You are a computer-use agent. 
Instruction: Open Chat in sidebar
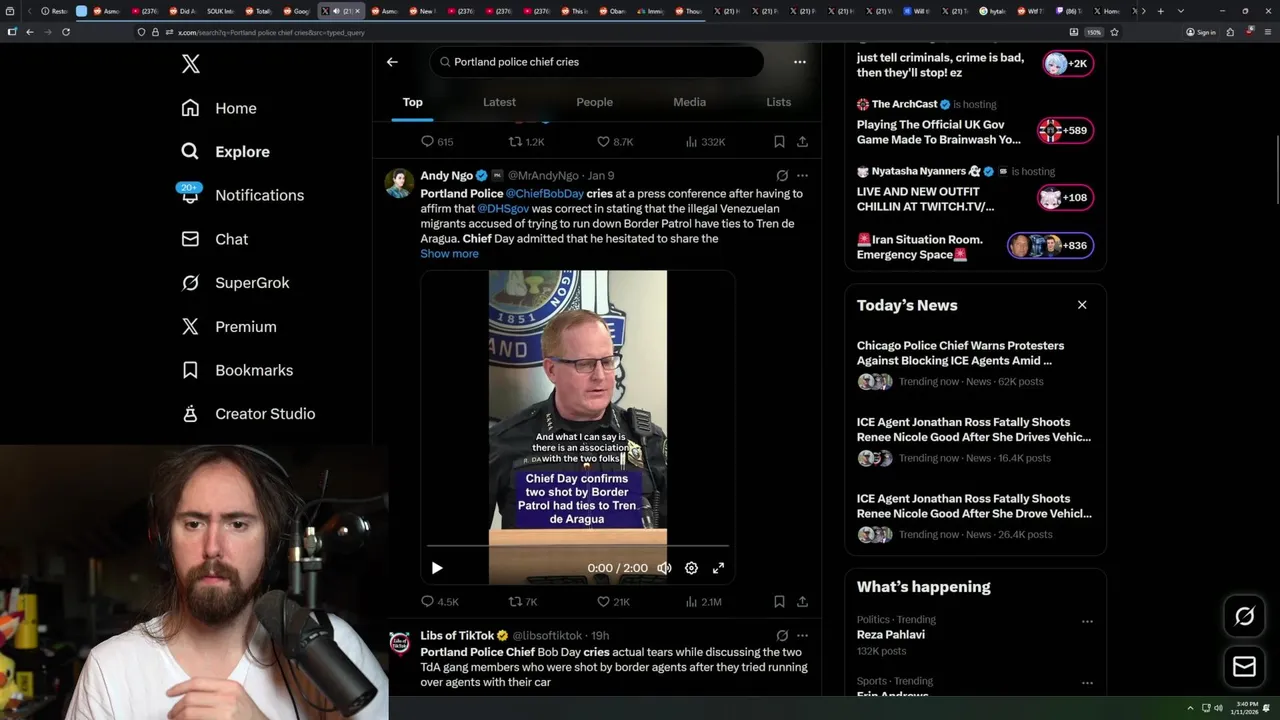coord(214,239)
